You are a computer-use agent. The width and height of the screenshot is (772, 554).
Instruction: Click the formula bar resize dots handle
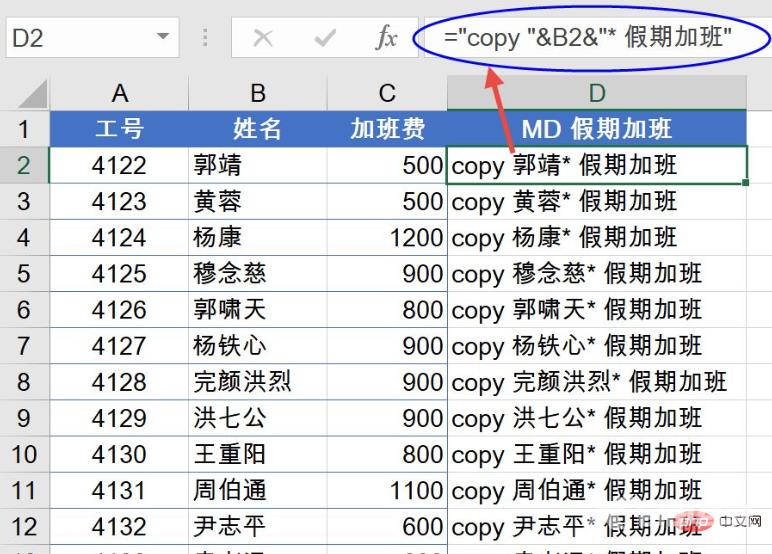click(x=205, y=38)
